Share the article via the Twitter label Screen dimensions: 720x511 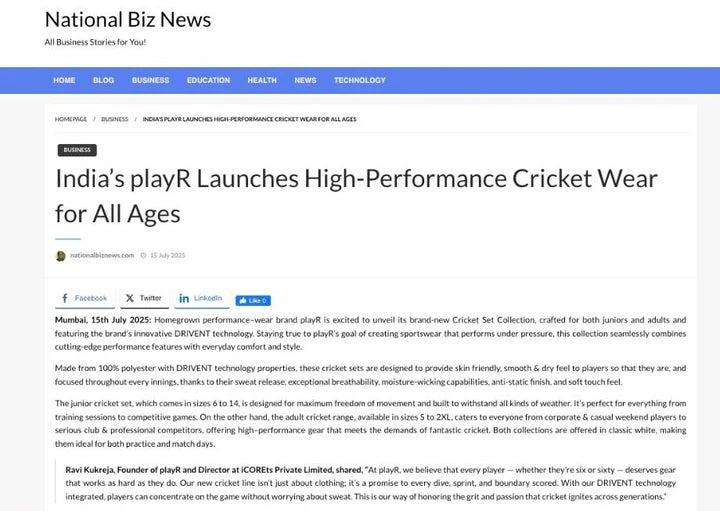click(151, 298)
